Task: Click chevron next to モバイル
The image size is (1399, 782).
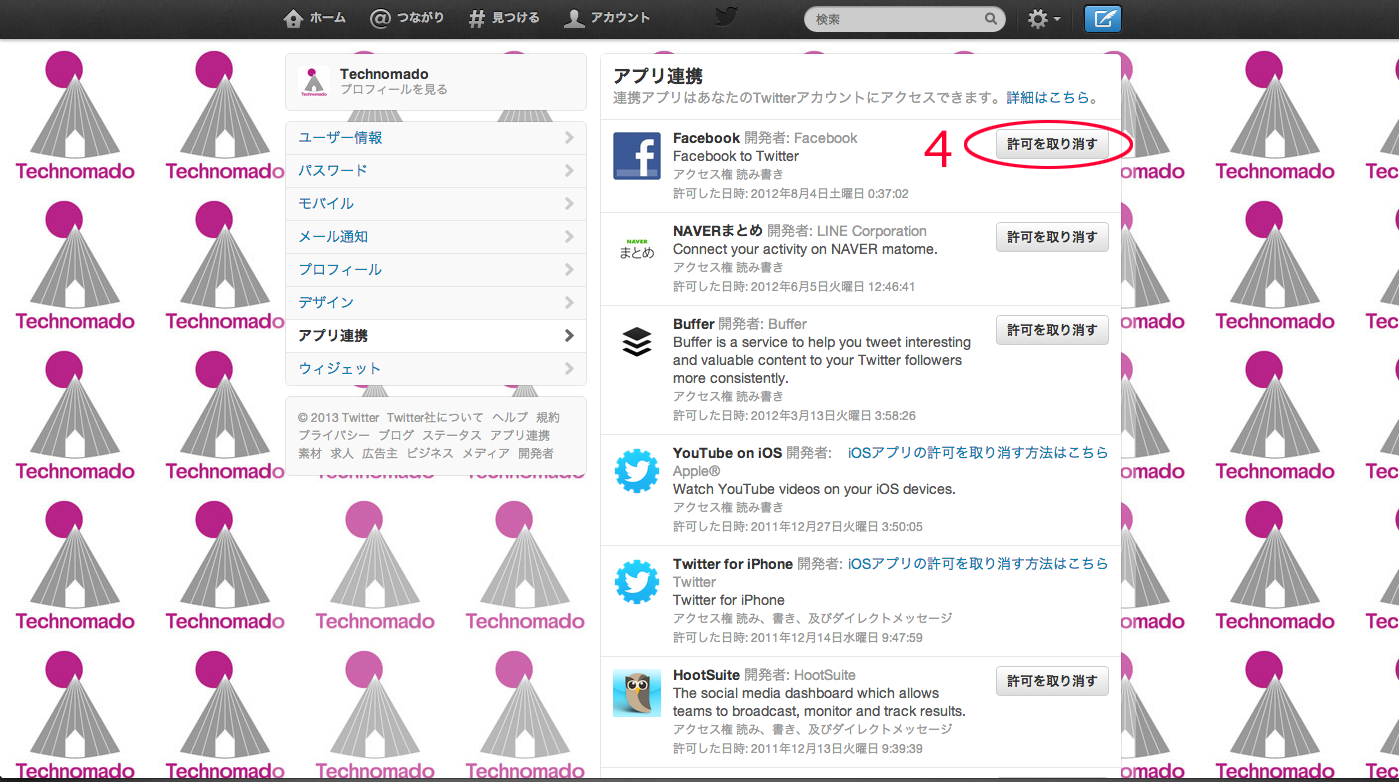Action: pyautogui.click(x=569, y=204)
